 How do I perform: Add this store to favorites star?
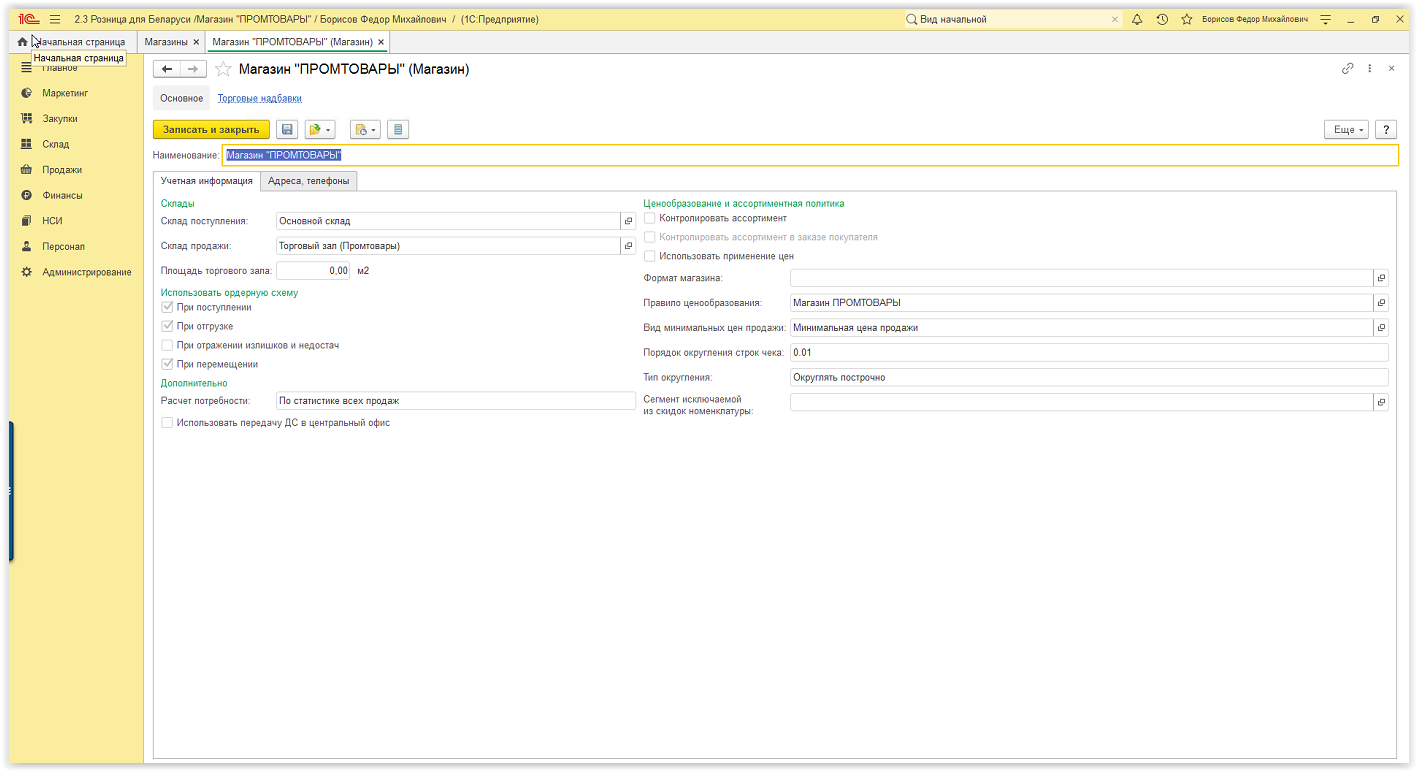pyautogui.click(x=224, y=69)
